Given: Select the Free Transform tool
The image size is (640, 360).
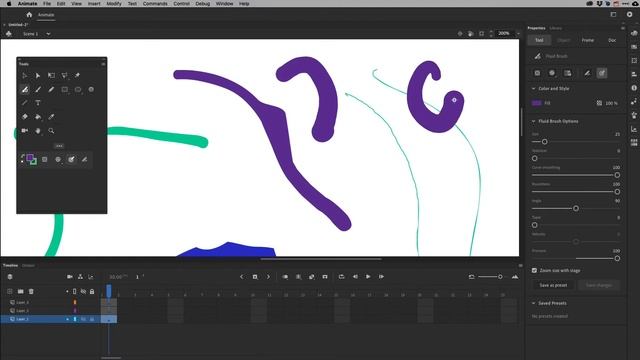Looking at the screenshot, I should 51,76.
